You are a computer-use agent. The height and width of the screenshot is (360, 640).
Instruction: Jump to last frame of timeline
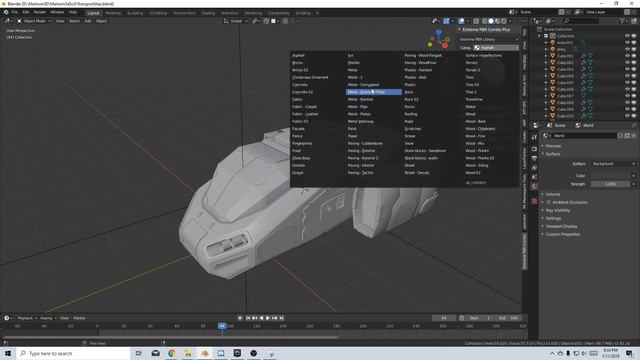pyautogui.click(x=282, y=318)
